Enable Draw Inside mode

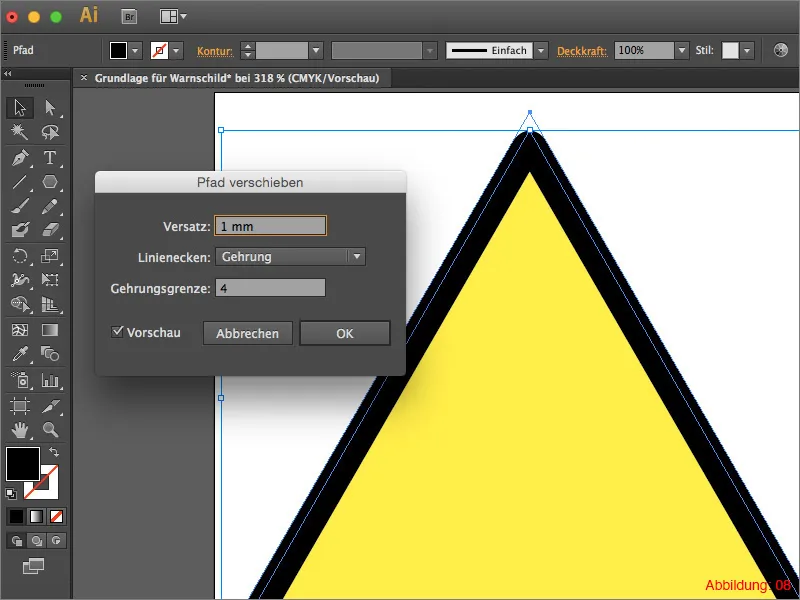pyautogui.click(x=56, y=541)
